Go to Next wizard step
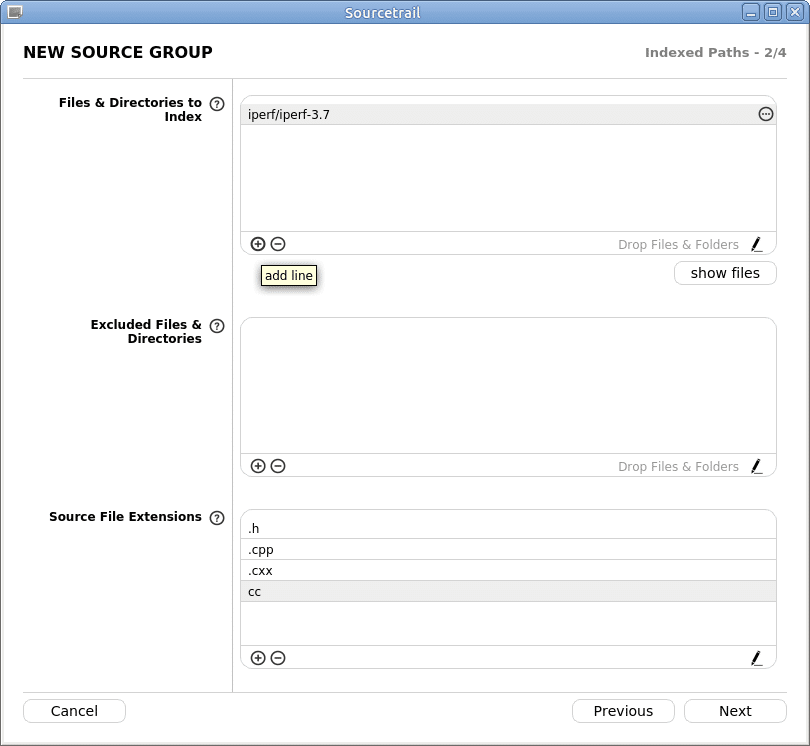Image resolution: width=810 pixels, height=746 pixels. coord(735,711)
